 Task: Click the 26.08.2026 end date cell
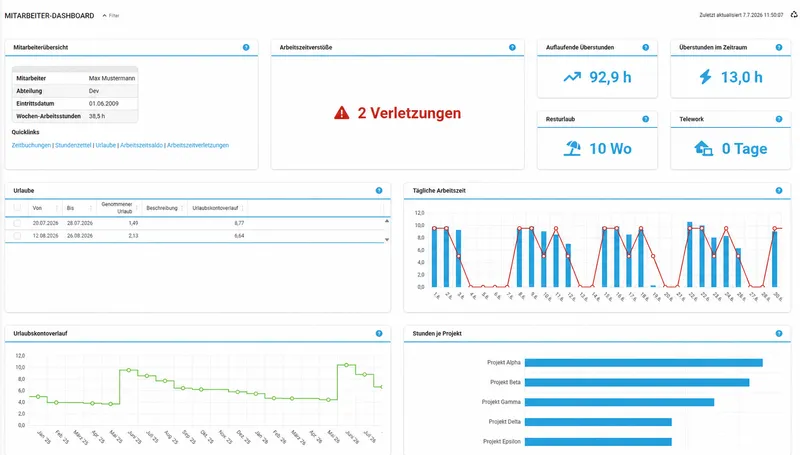(x=80, y=236)
